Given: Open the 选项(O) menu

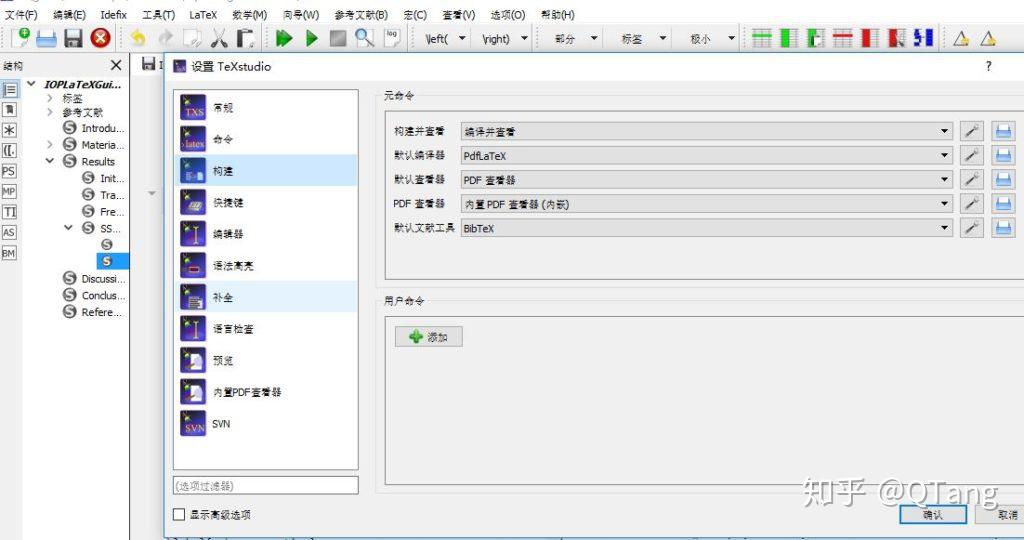Looking at the screenshot, I should click(507, 14).
